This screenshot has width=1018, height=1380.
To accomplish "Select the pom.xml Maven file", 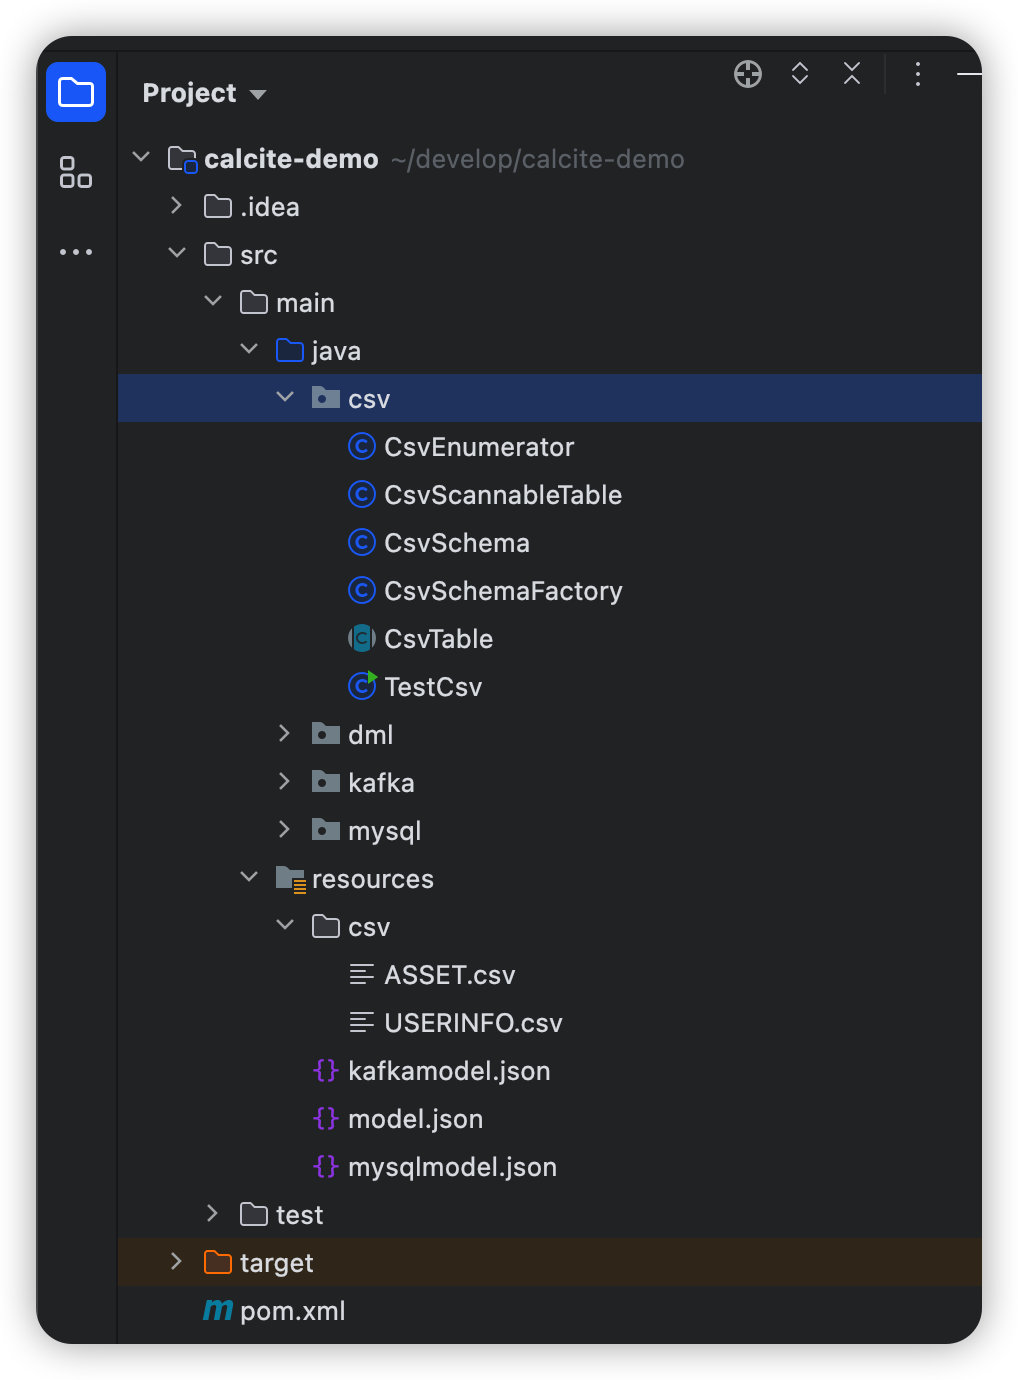I will pos(292,1311).
